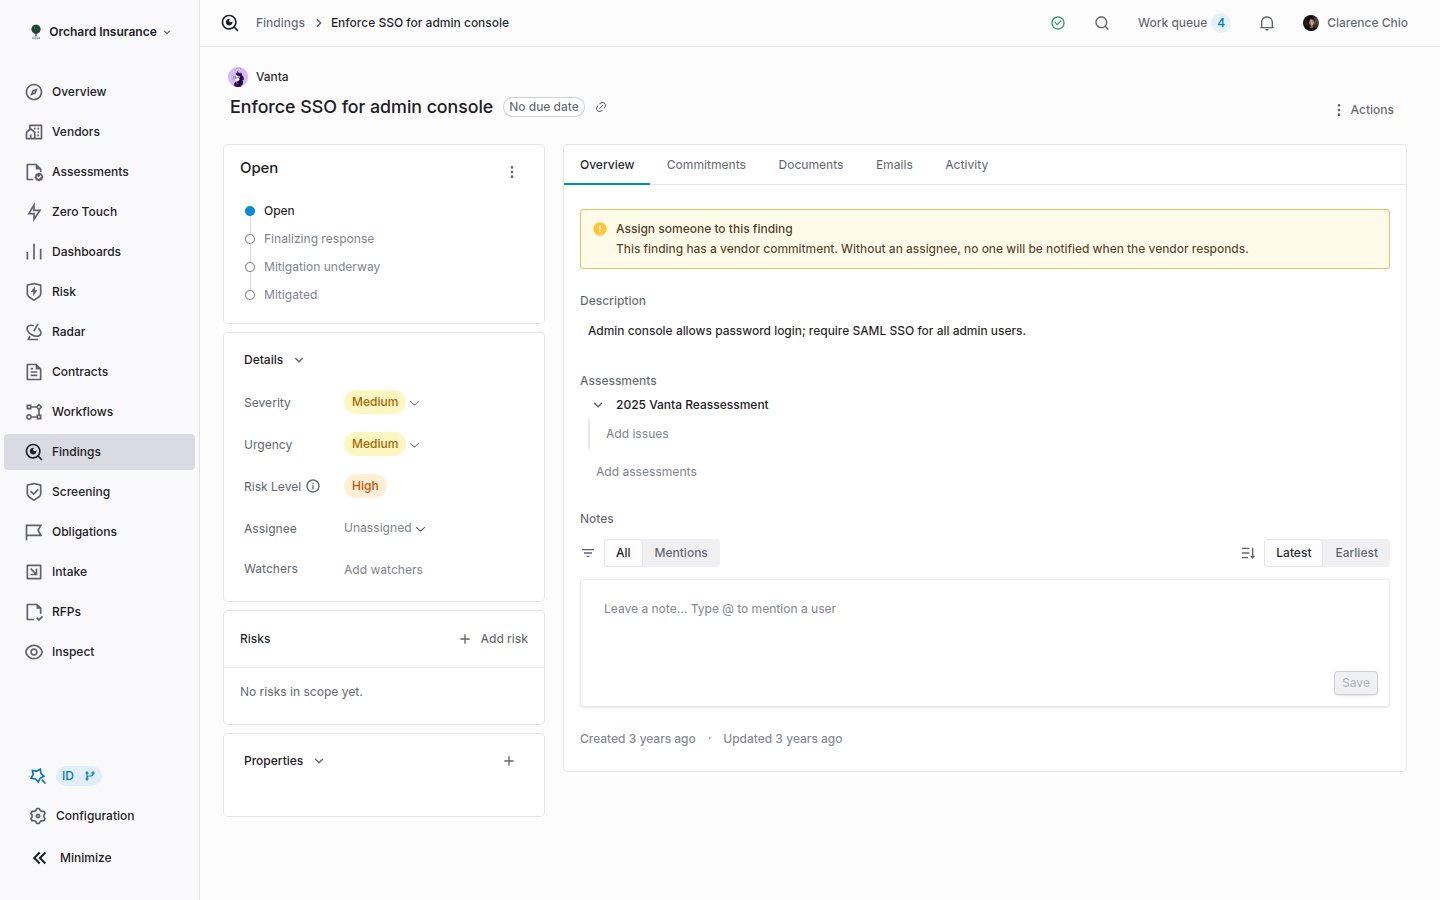Click Add assessments
This screenshot has height=900, width=1440.
[646, 472]
